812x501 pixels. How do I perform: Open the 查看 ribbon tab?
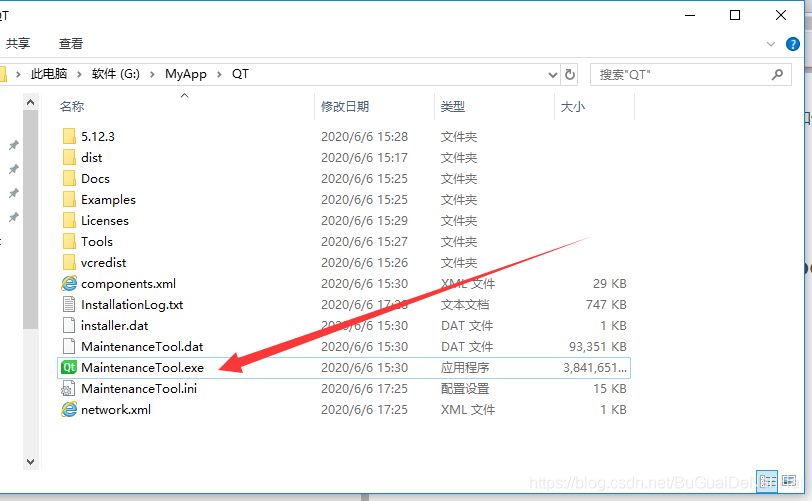tap(71, 44)
